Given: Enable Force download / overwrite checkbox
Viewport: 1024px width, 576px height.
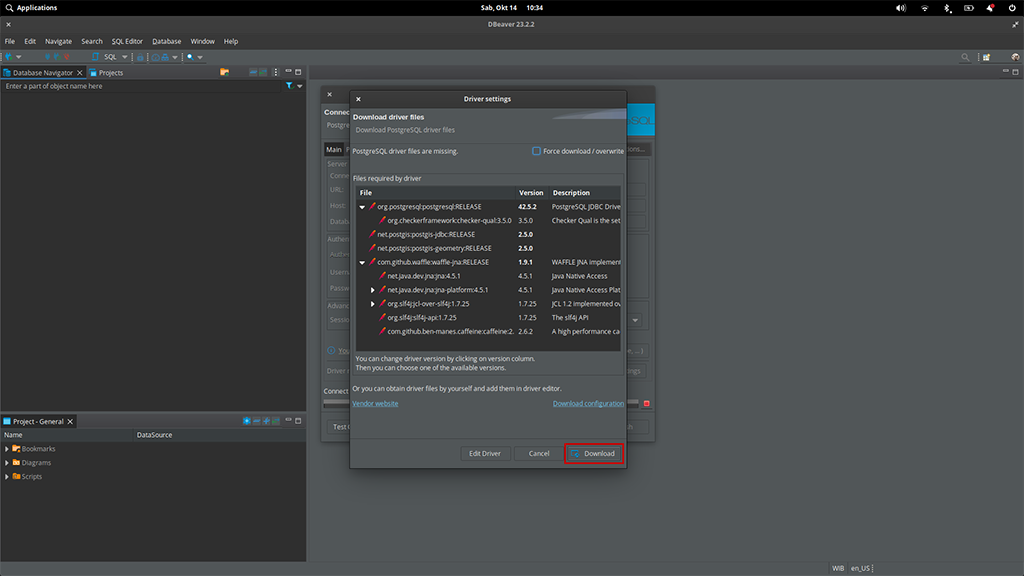Looking at the screenshot, I should point(537,151).
